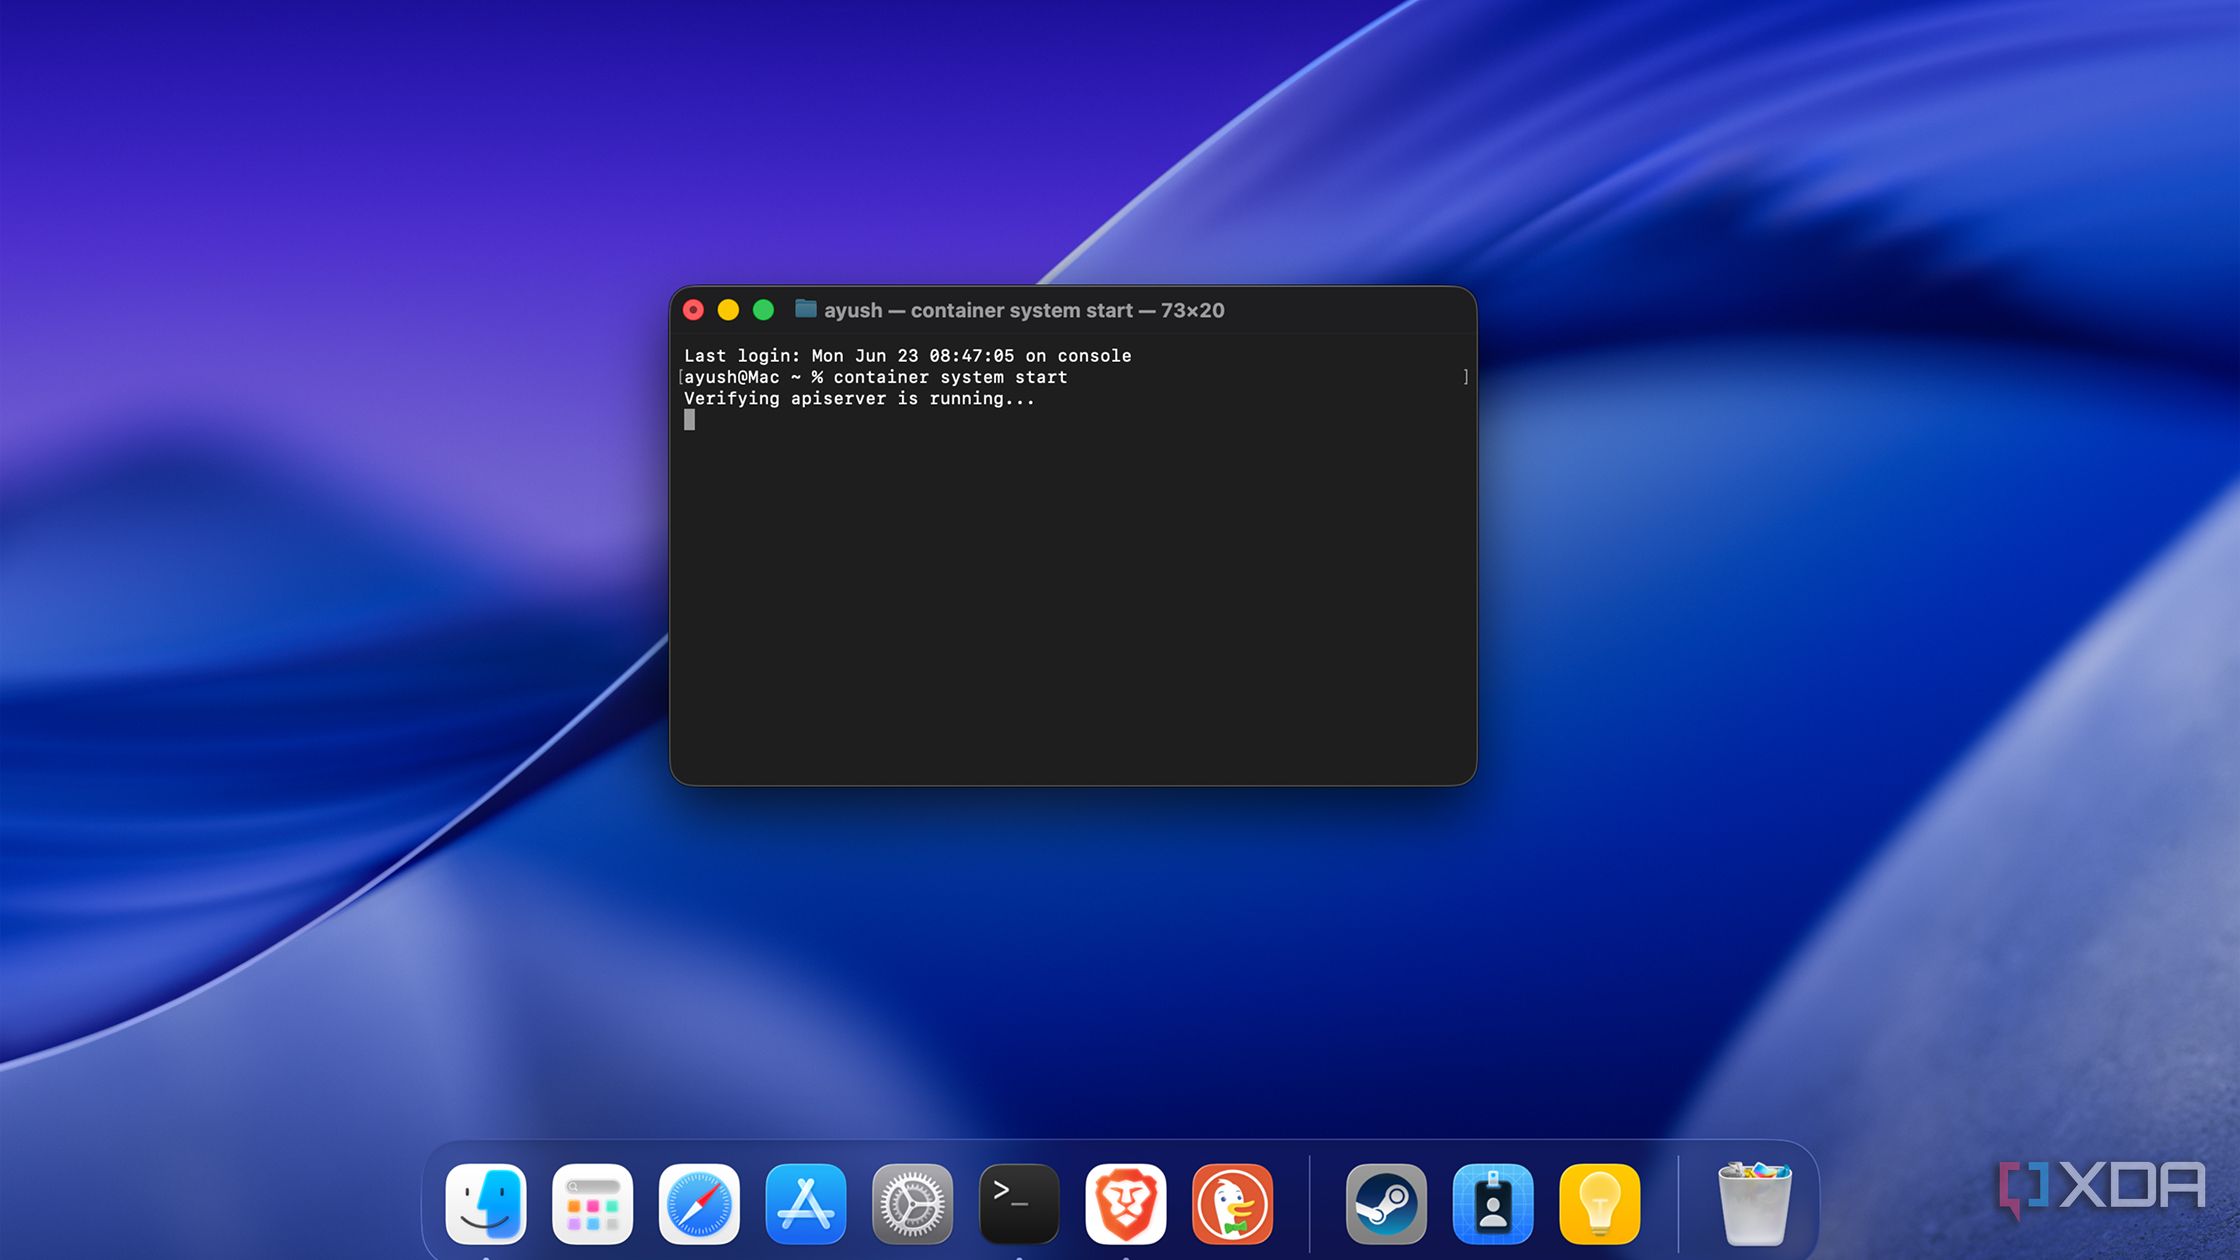The image size is (2240, 1260).
Task: Minimize Terminal with yellow button
Action: click(x=728, y=310)
